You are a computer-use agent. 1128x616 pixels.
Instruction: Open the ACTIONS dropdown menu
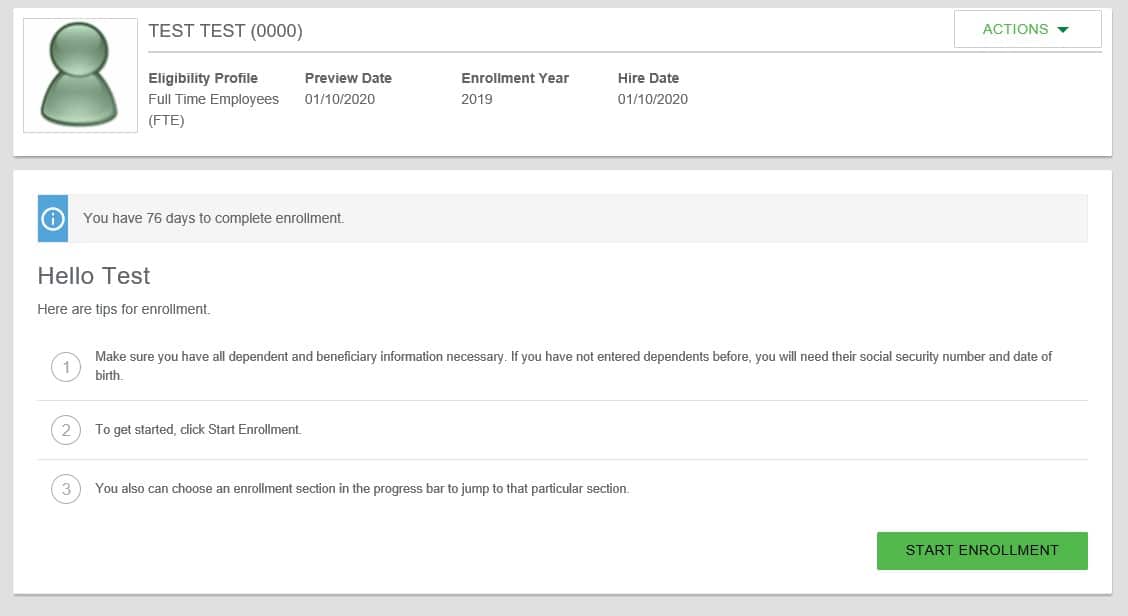coord(1027,29)
